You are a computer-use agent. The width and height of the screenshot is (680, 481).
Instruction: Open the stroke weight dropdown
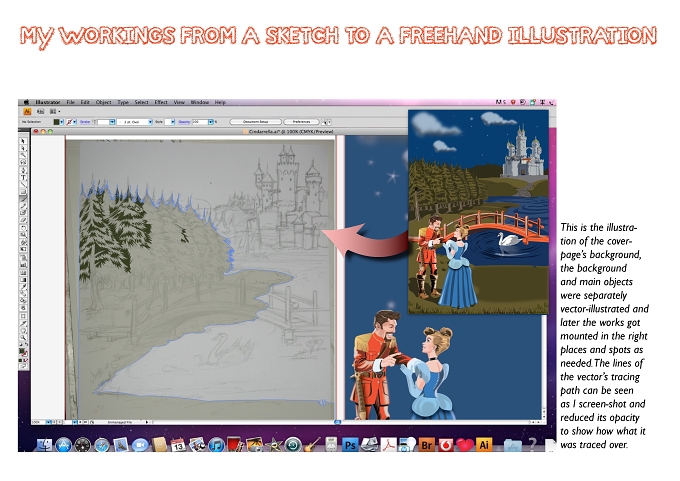[x=112, y=122]
